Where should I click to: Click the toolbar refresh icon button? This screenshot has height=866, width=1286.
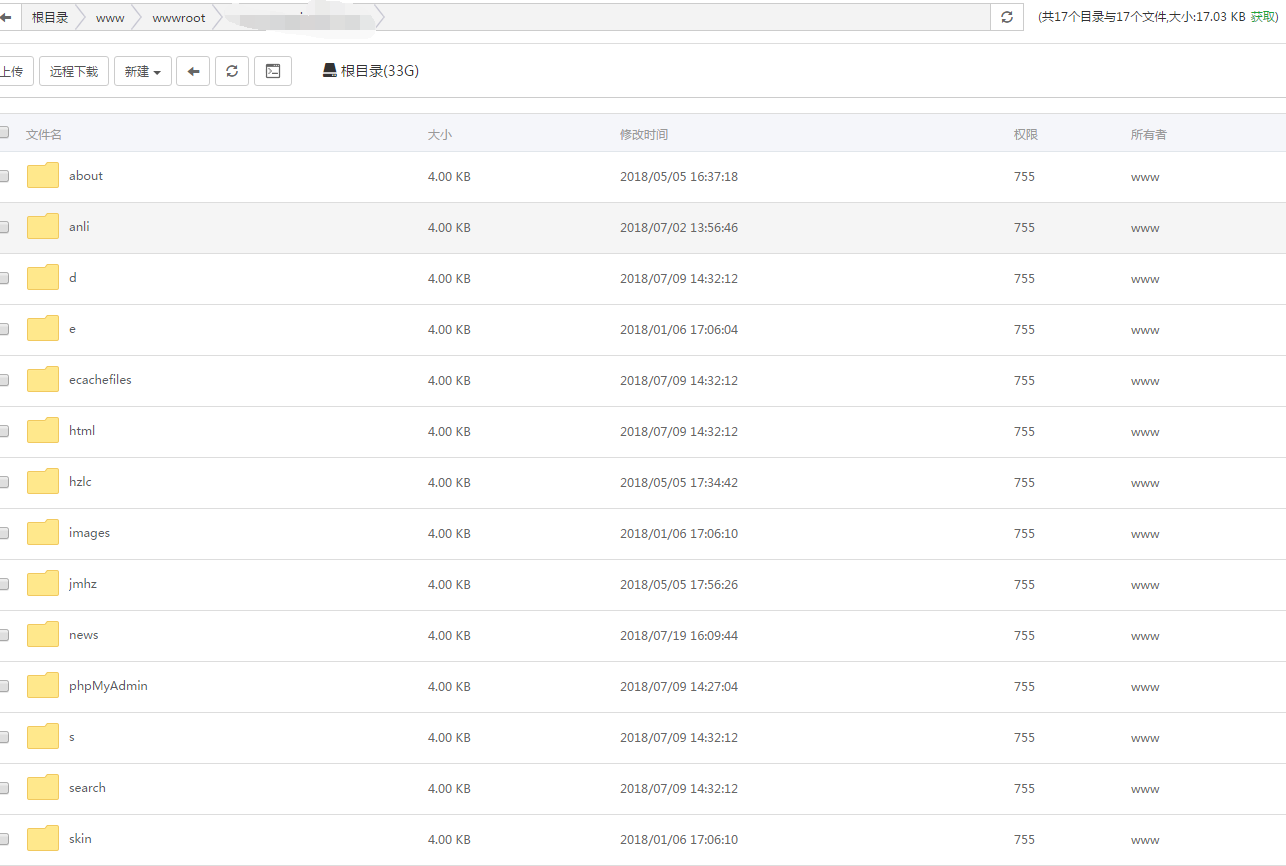pyautogui.click(x=232, y=71)
